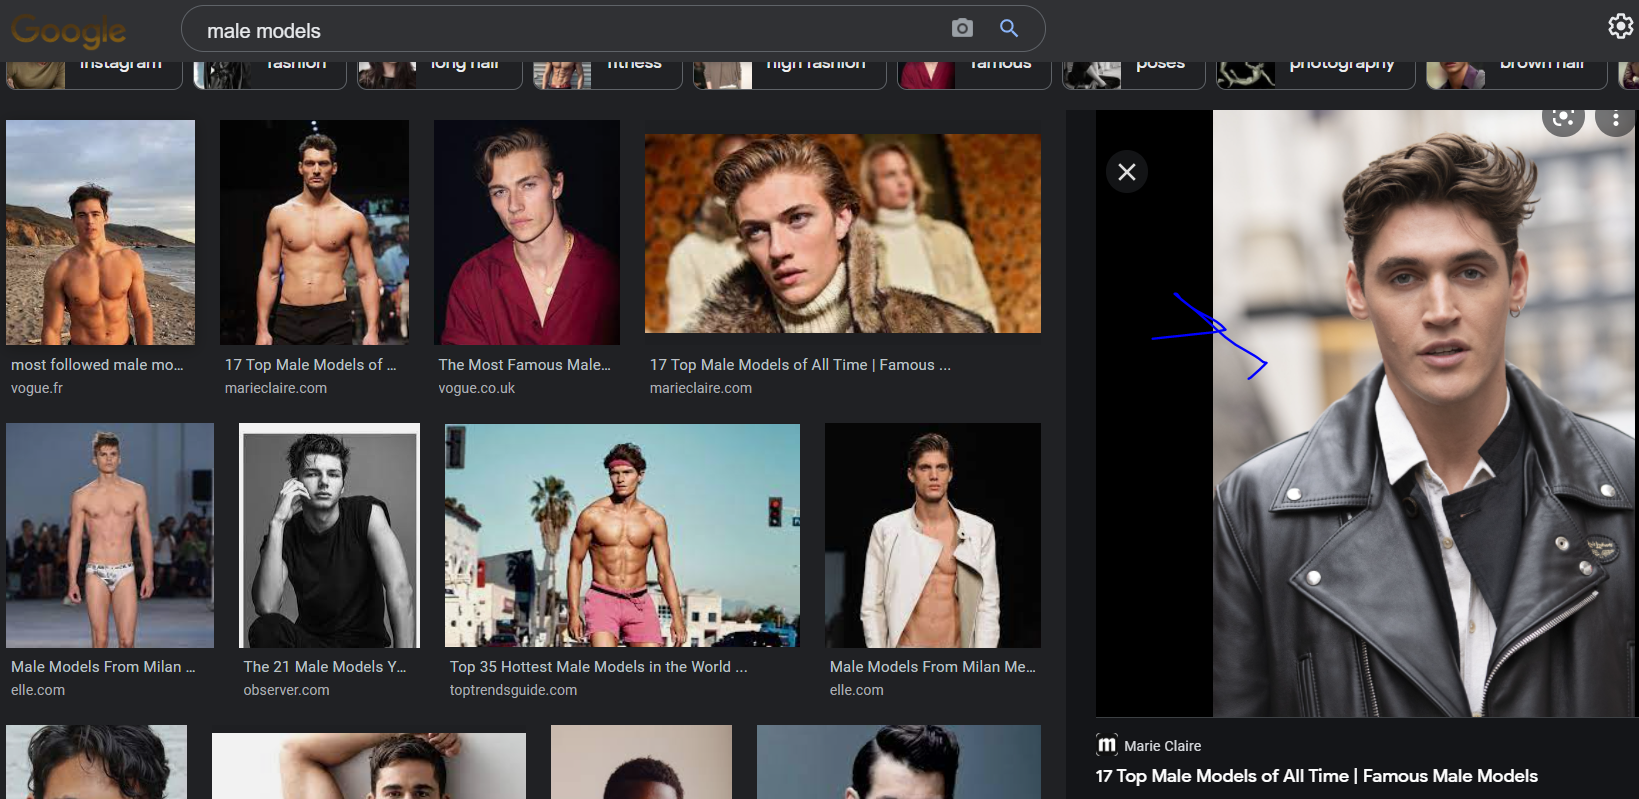Click inside the male models search field
This screenshot has height=799, width=1639.
(570, 30)
